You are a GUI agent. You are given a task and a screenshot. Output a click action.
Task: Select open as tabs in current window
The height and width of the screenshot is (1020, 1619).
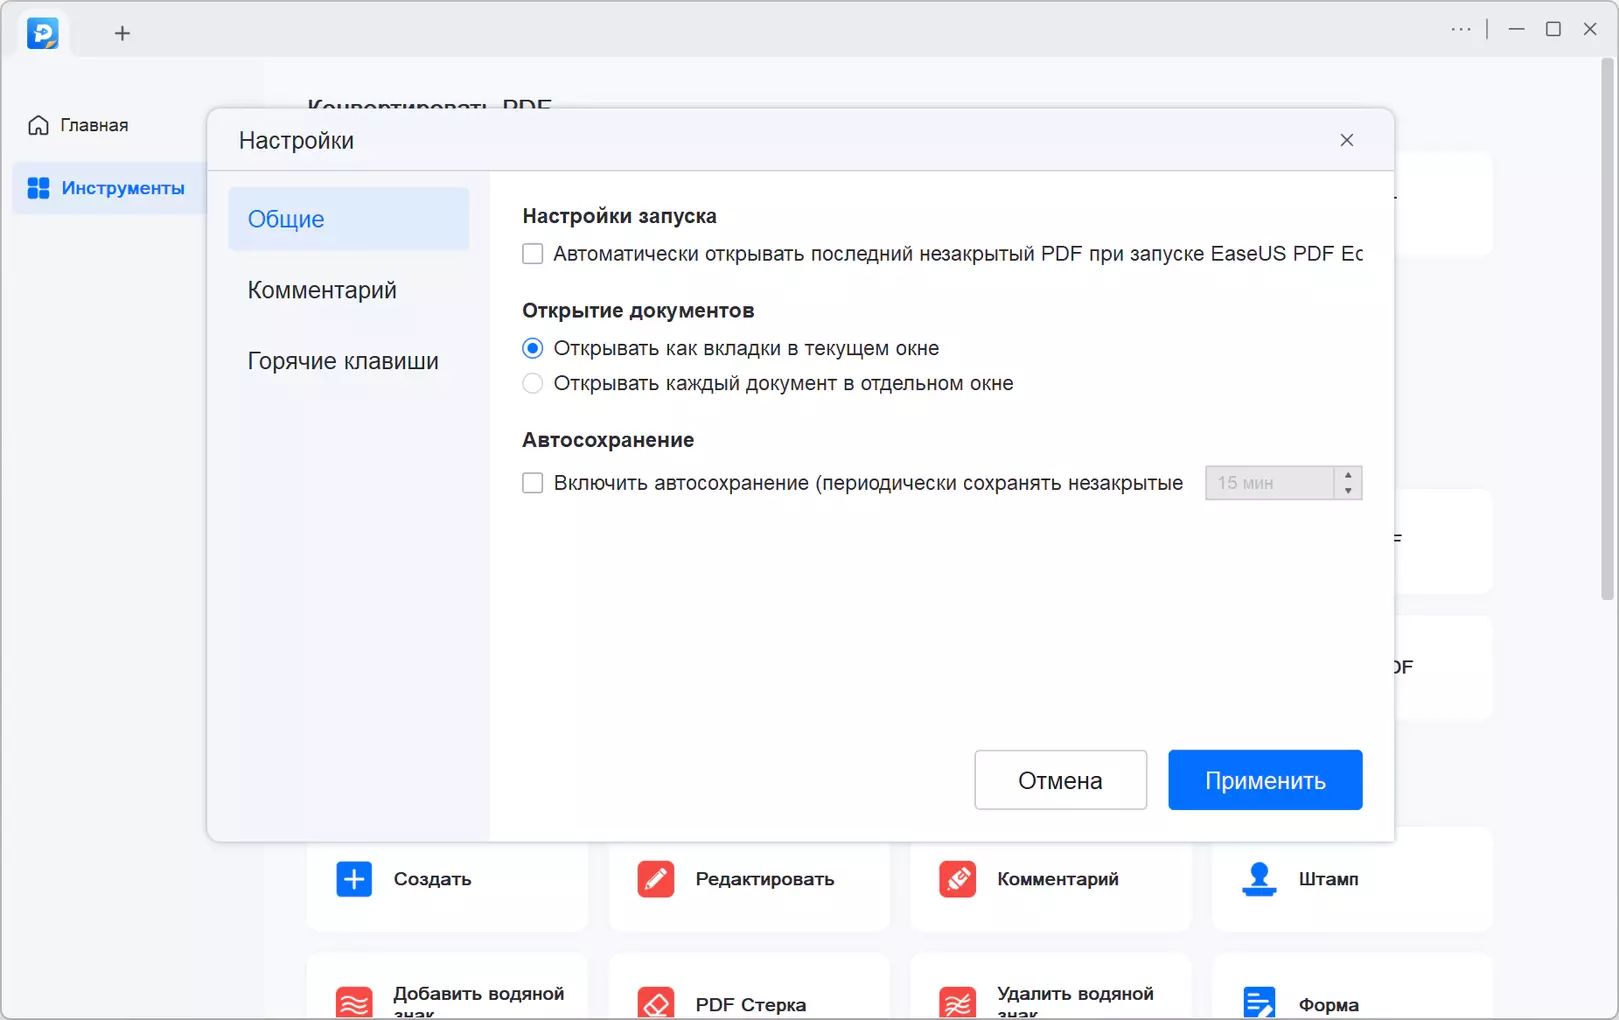(x=533, y=348)
